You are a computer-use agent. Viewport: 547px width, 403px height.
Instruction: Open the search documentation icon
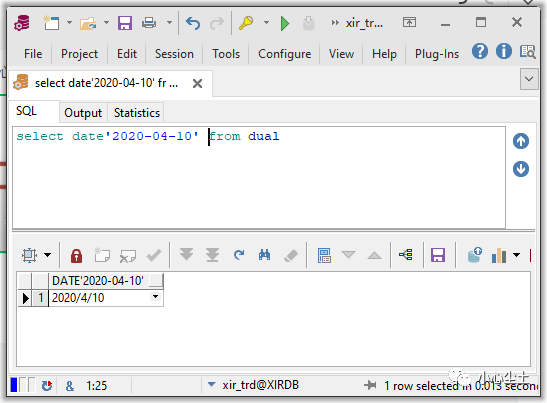527,52
